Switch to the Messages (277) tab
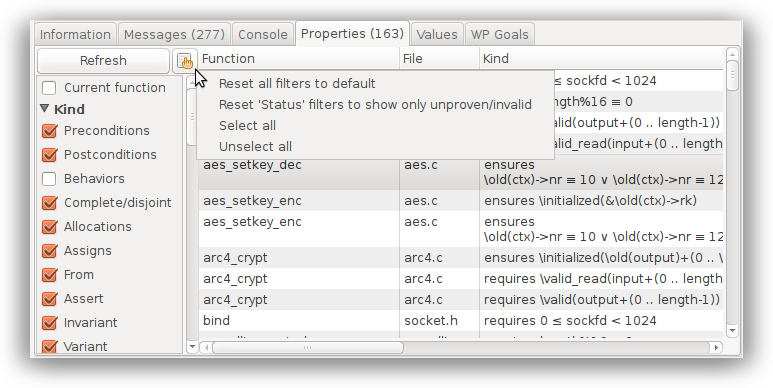 pyautogui.click(x=174, y=35)
